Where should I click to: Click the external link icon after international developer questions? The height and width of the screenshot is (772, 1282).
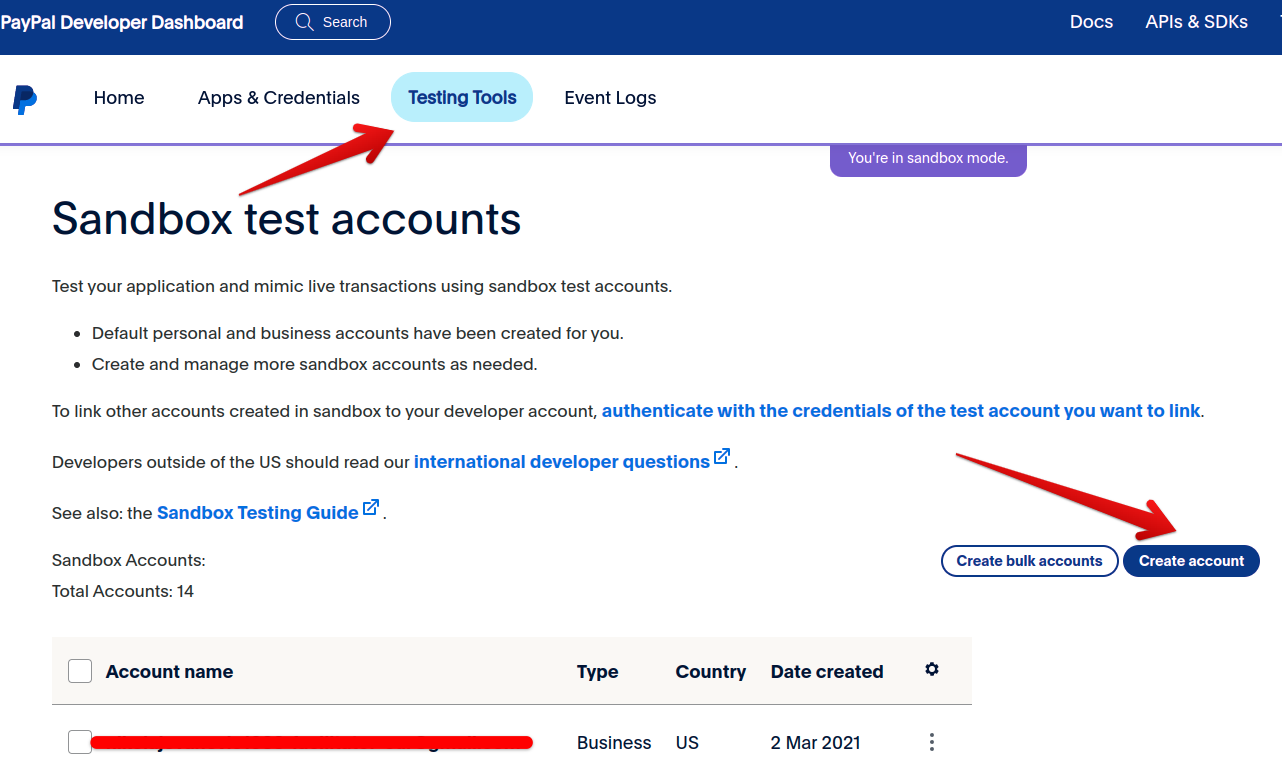722,456
